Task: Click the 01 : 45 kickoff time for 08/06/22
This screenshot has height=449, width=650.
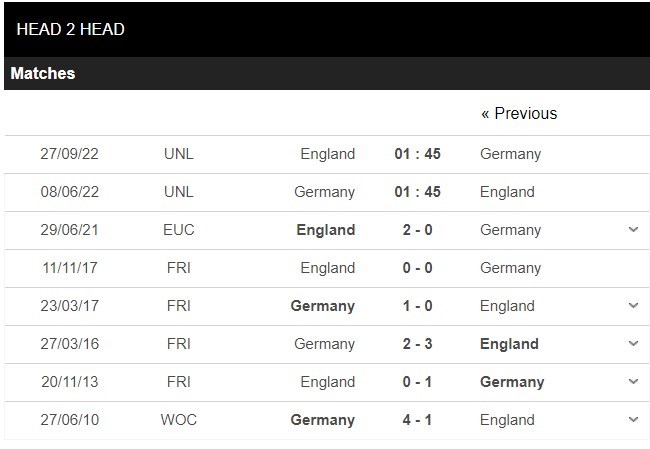Action: [x=417, y=192]
